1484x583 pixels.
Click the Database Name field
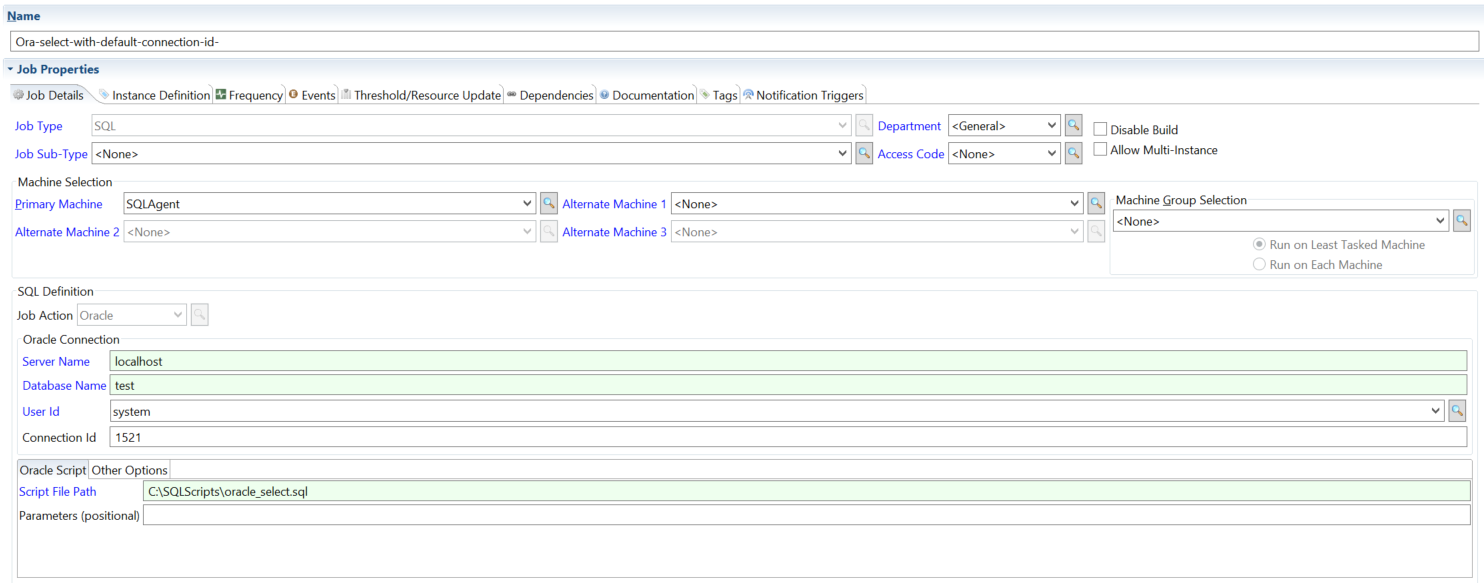click(x=788, y=385)
